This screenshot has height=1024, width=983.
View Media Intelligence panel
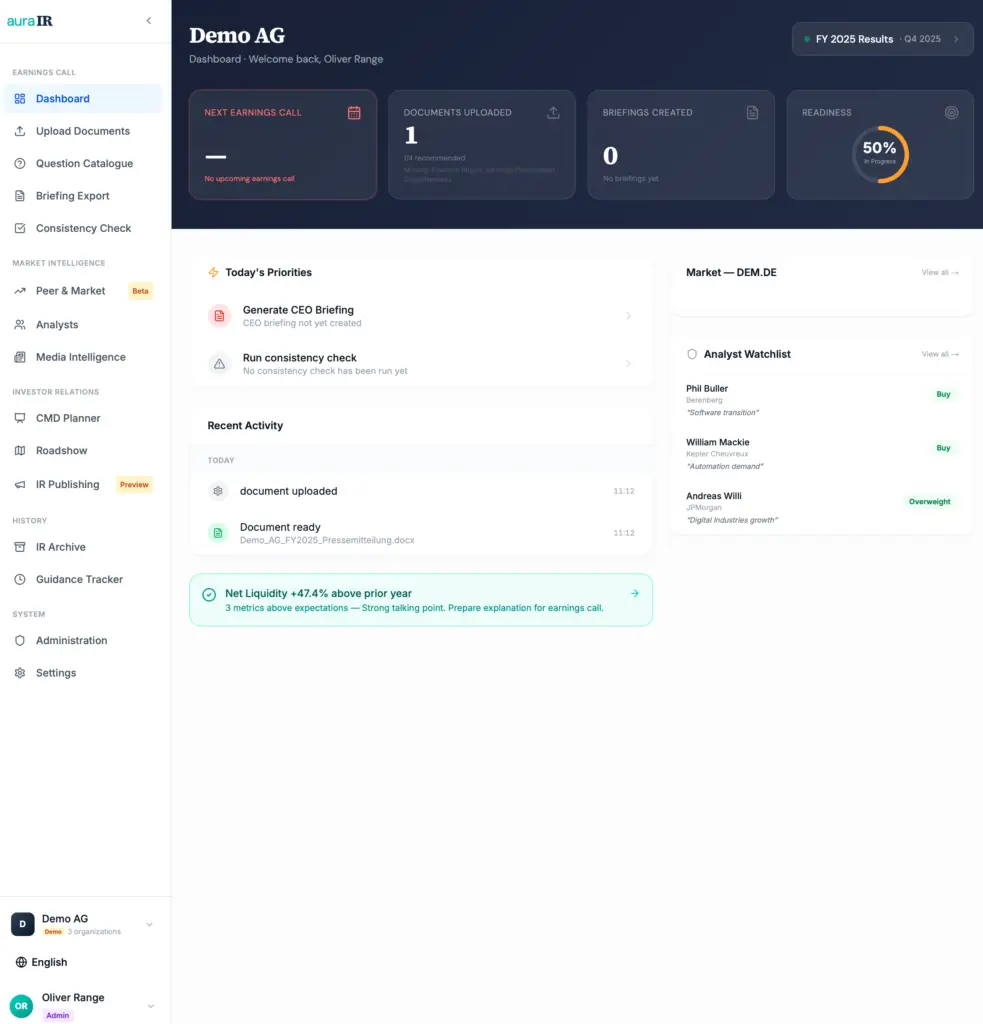(79, 357)
